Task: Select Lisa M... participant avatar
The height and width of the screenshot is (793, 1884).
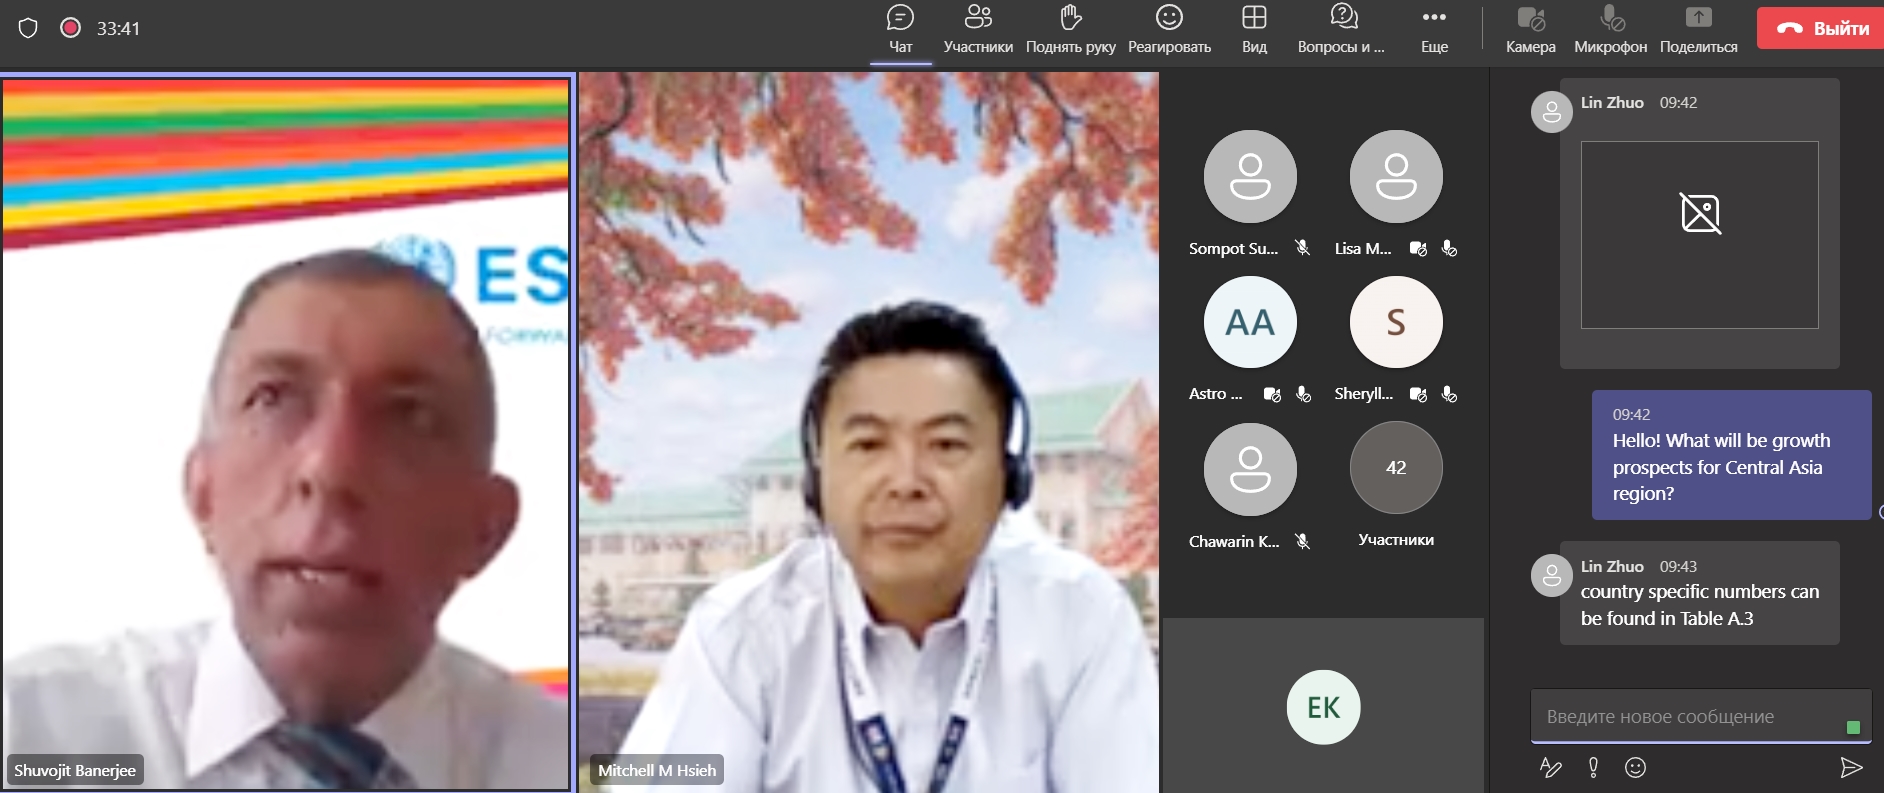Action: [x=1396, y=176]
